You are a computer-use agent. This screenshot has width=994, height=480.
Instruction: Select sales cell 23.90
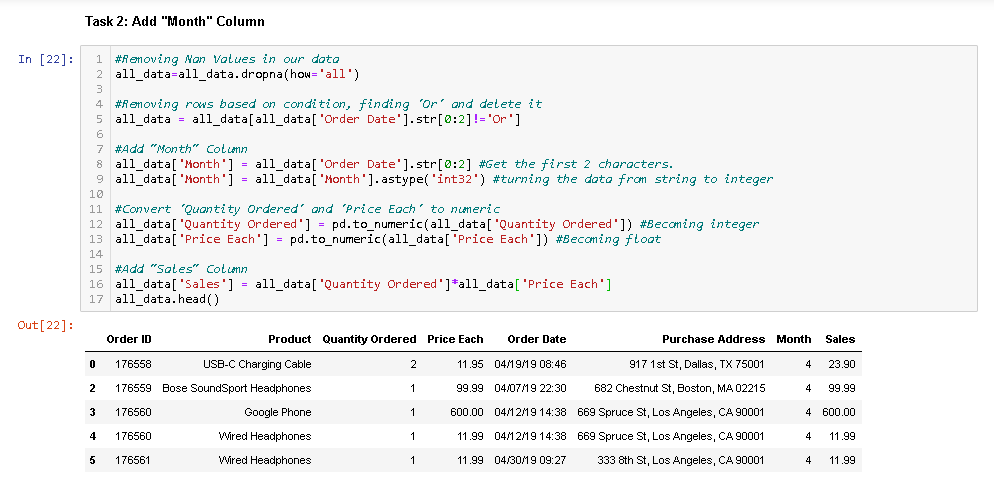point(842,364)
